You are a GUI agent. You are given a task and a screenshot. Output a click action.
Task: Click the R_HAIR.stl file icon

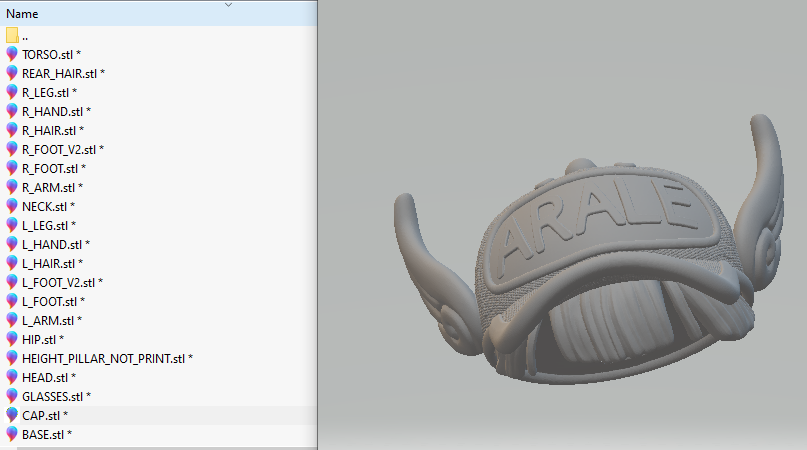tap(12, 131)
